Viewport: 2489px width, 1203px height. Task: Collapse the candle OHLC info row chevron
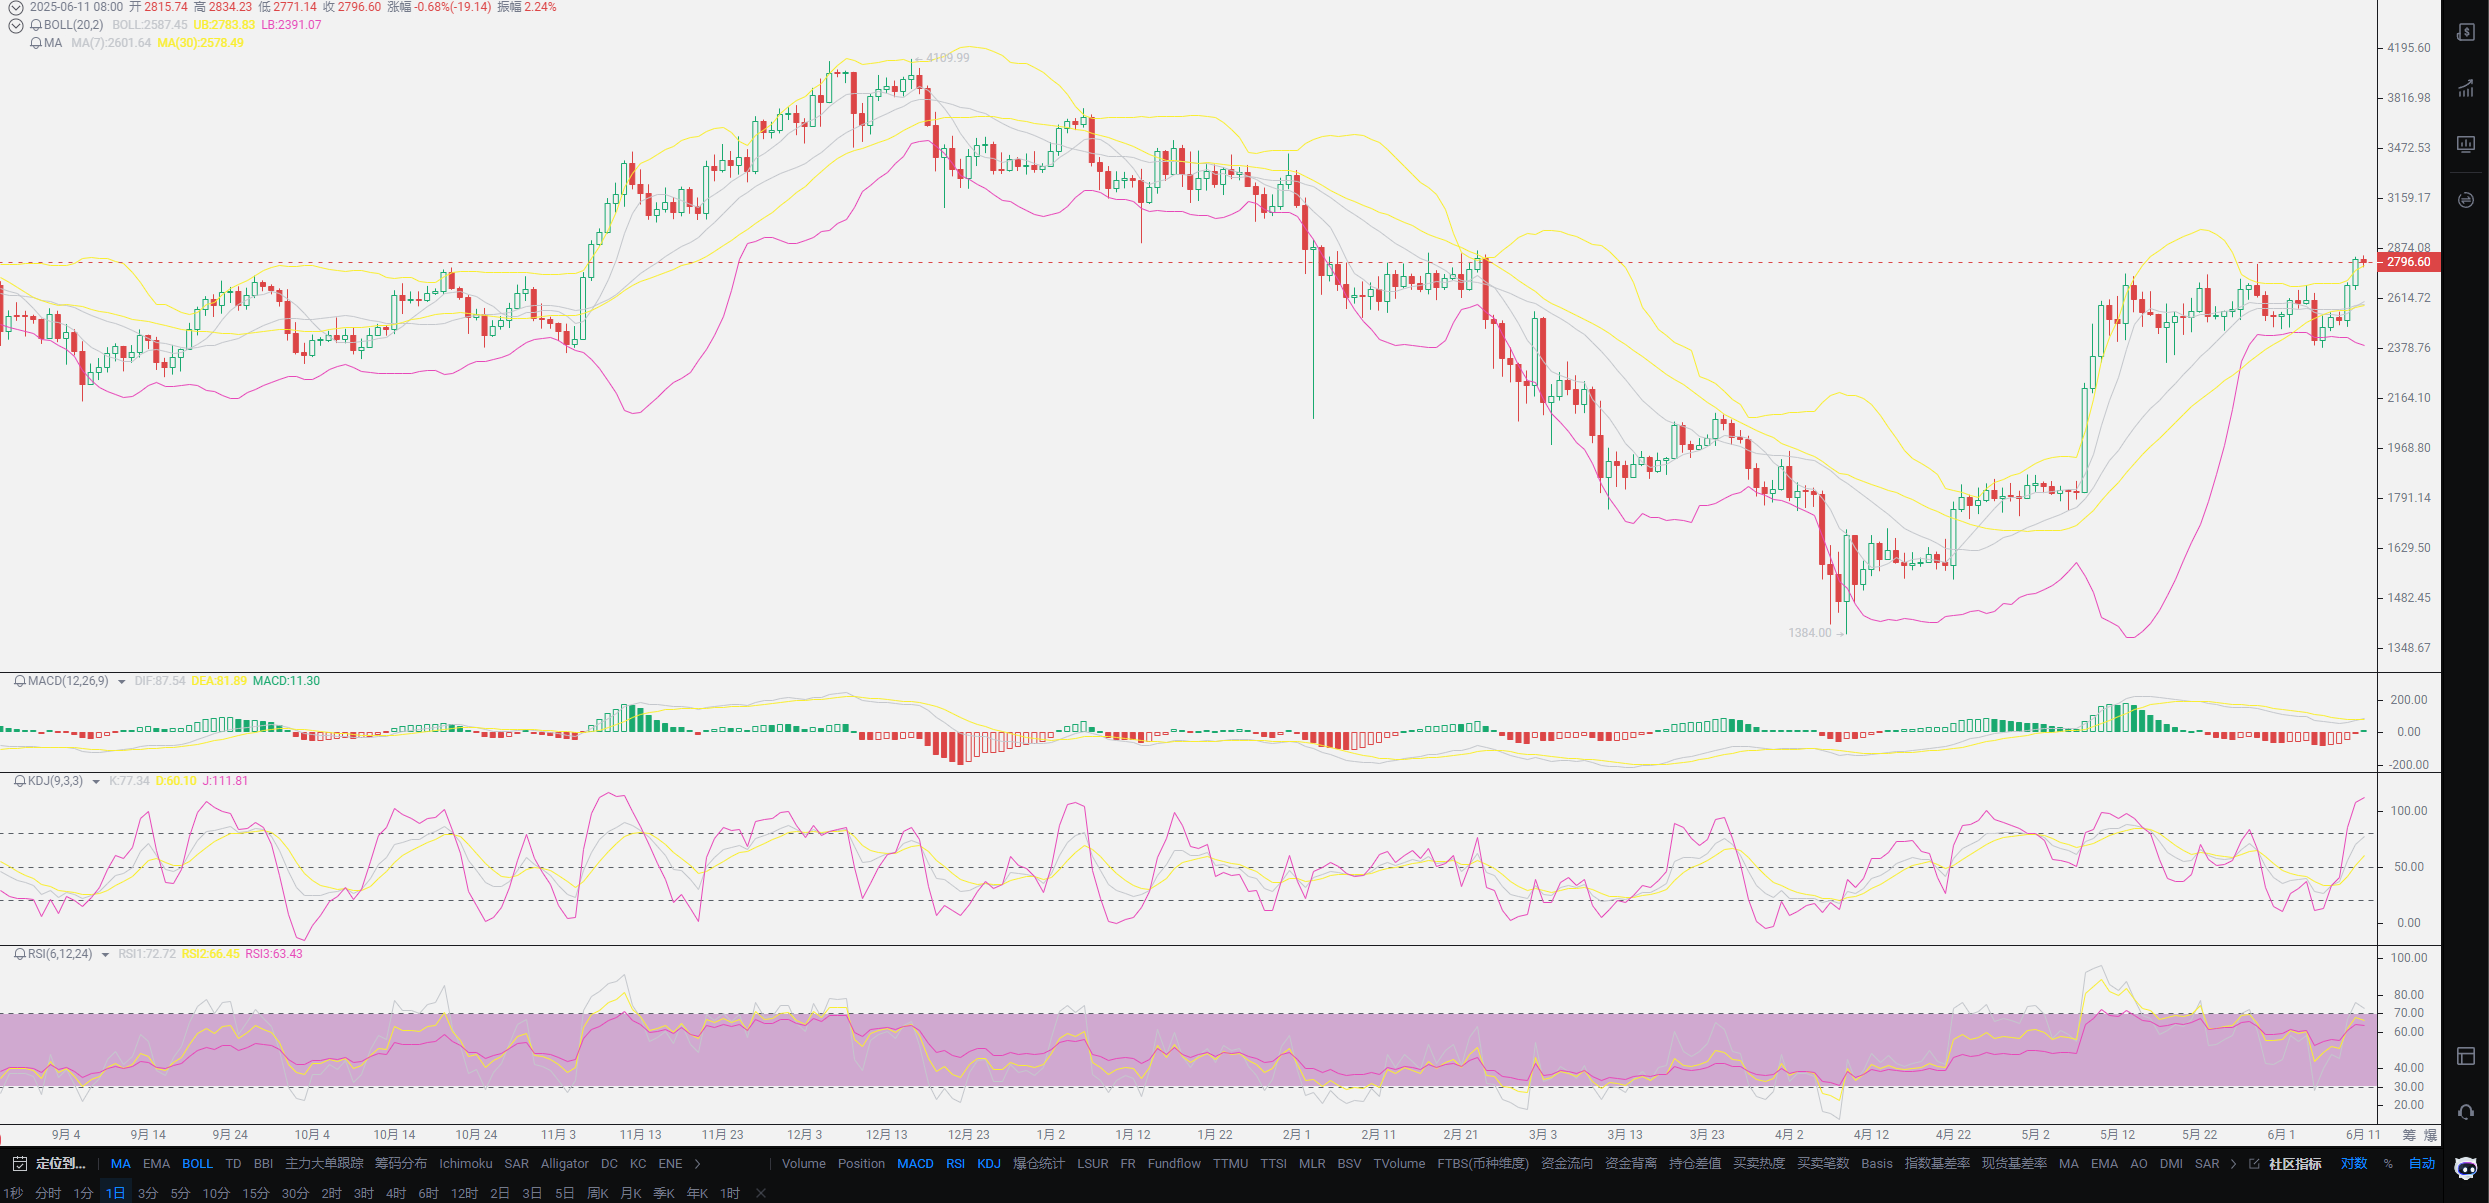(x=16, y=7)
